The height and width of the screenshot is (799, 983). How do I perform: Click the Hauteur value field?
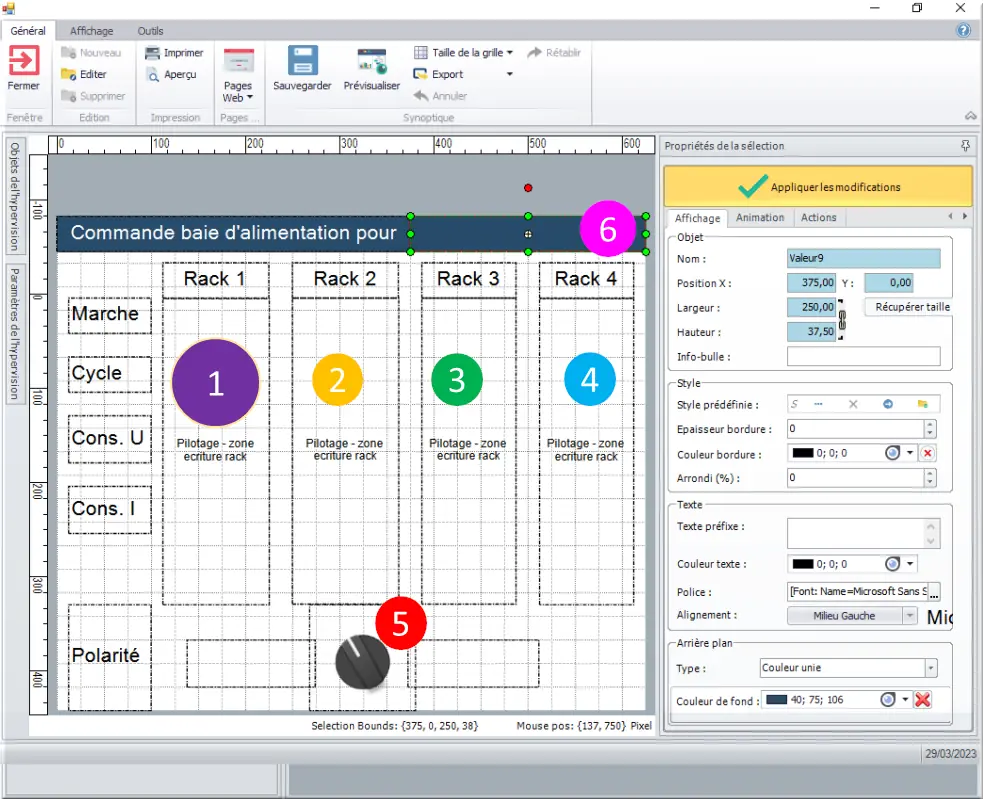pyautogui.click(x=811, y=331)
